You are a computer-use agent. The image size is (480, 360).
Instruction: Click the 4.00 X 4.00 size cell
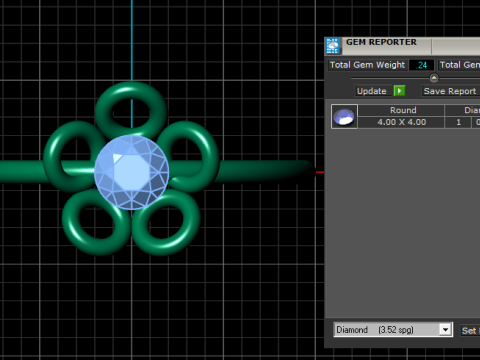click(x=402, y=122)
